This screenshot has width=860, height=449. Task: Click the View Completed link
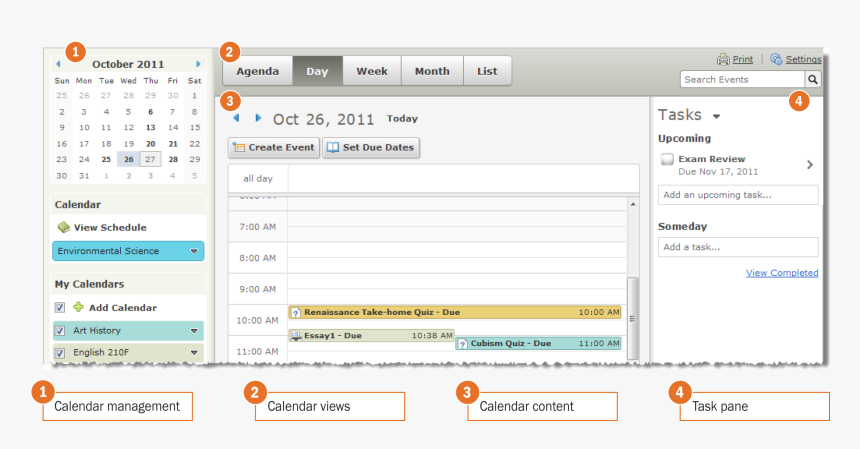pyautogui.click(x=782, y=272)
